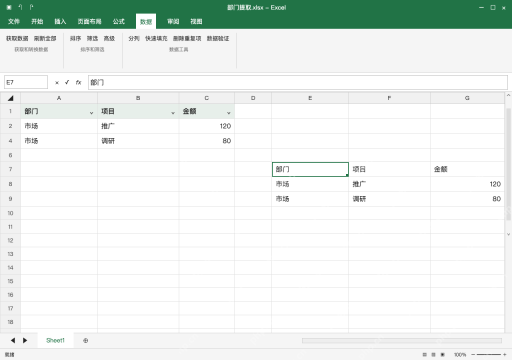Select the Sheet1 worksheet tab
Viewport: 512px width, 360px height.
(x=55, y=340)
